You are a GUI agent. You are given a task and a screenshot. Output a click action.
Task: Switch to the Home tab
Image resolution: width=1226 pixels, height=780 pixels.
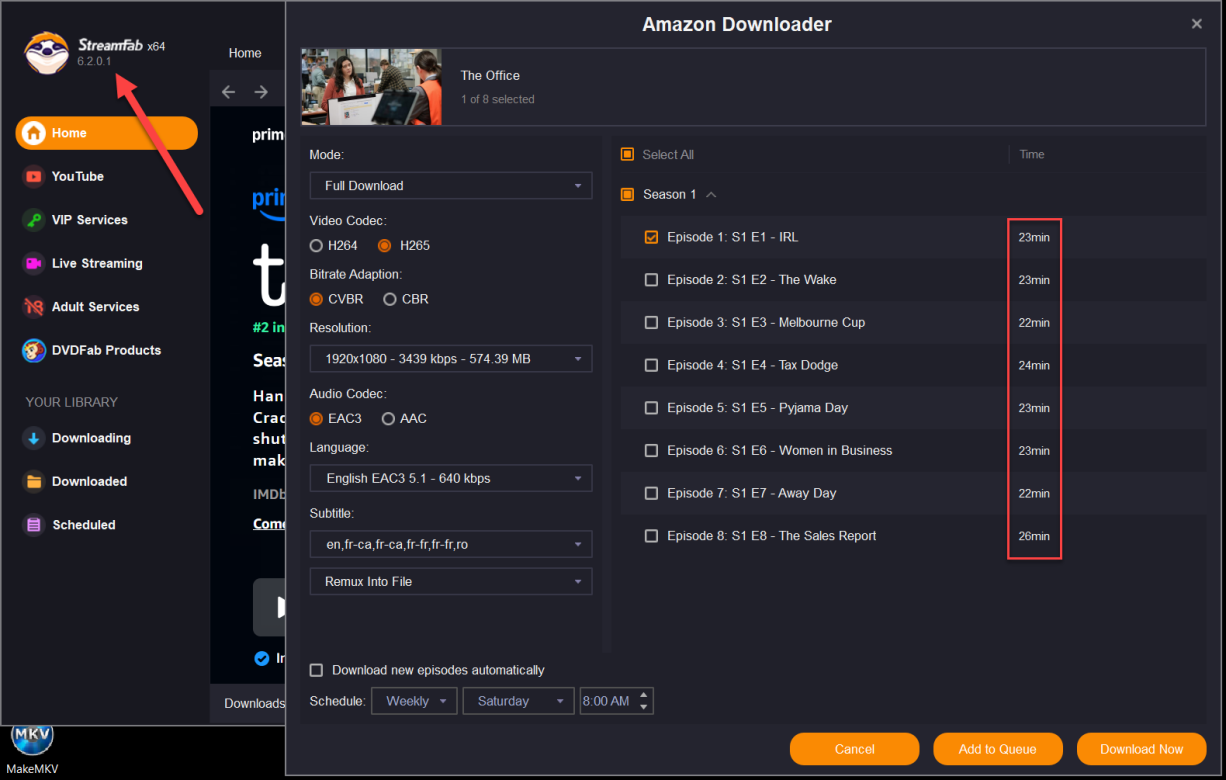pyautogui.click(x=245, y=53)
